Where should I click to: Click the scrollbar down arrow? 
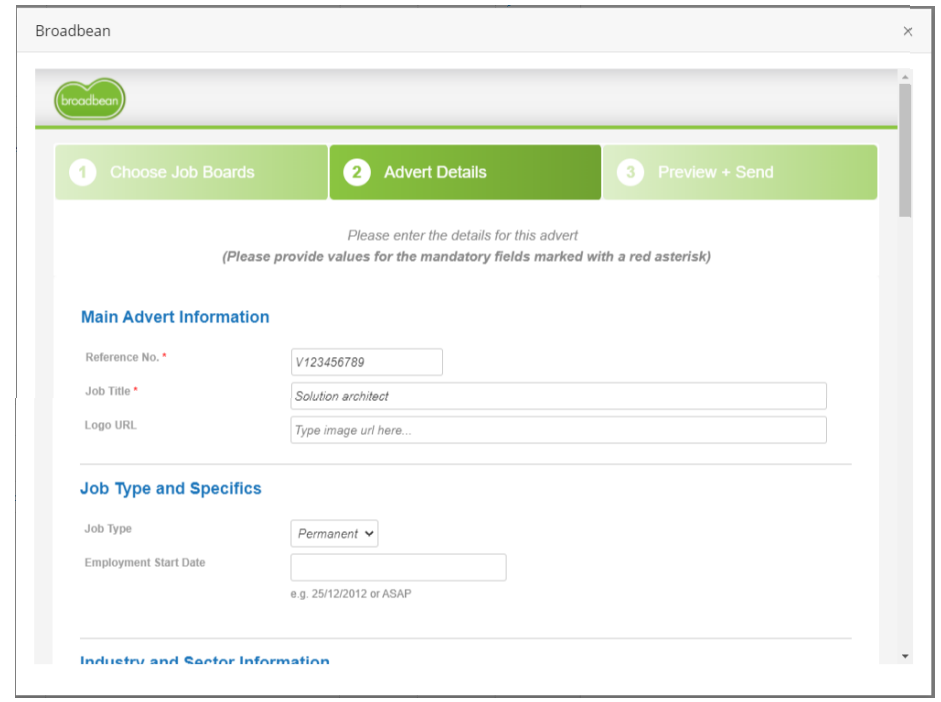[x=905, y=656]
